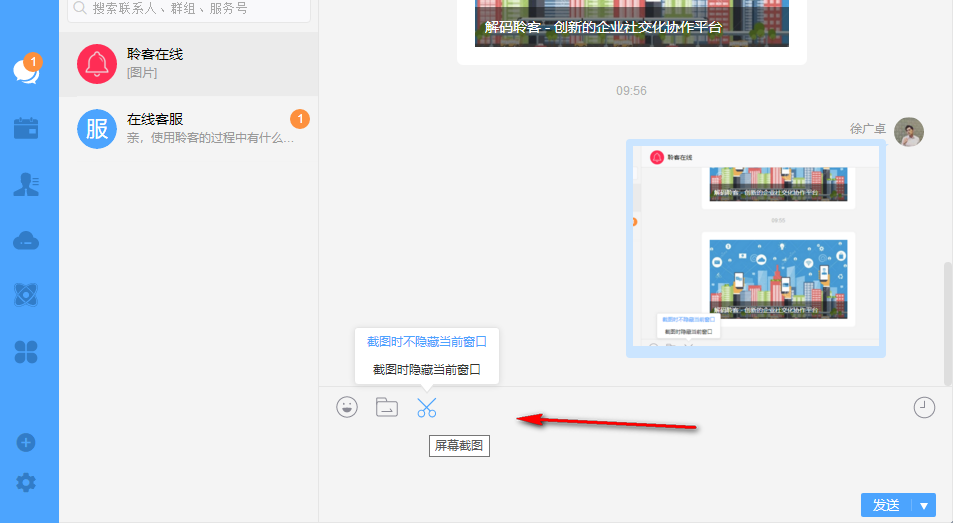
Task: Select 截图时隐藏当前窗口 option
Action: [427, 369]
